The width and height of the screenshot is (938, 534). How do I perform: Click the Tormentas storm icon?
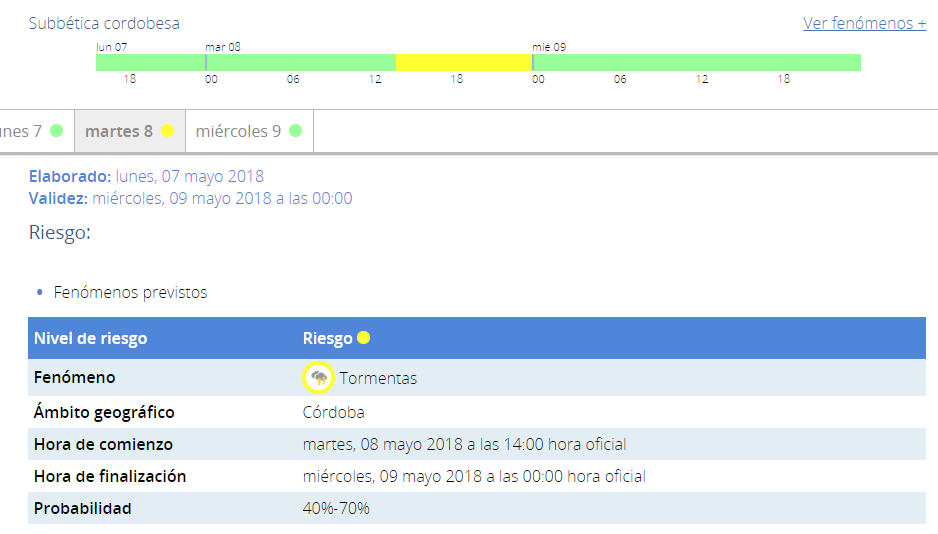click(318, 378)
